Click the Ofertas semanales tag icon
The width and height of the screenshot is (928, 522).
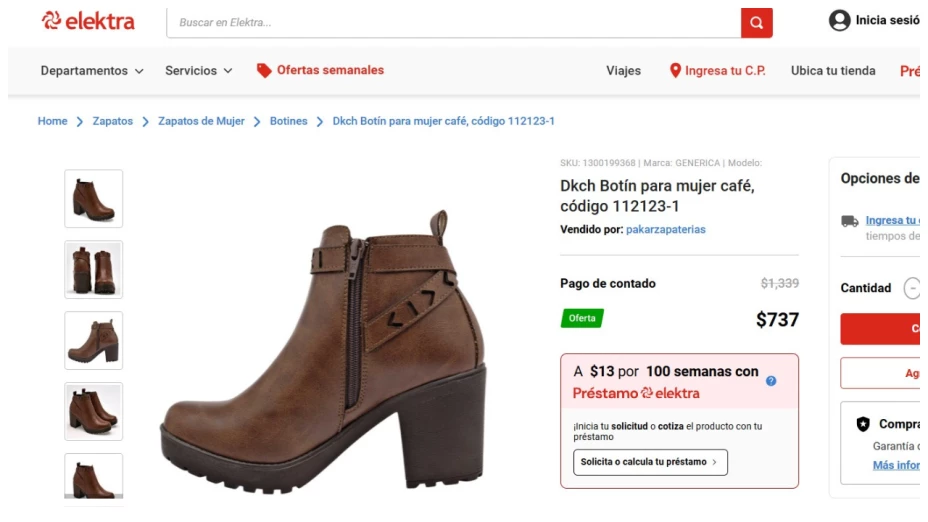point(264,70)
